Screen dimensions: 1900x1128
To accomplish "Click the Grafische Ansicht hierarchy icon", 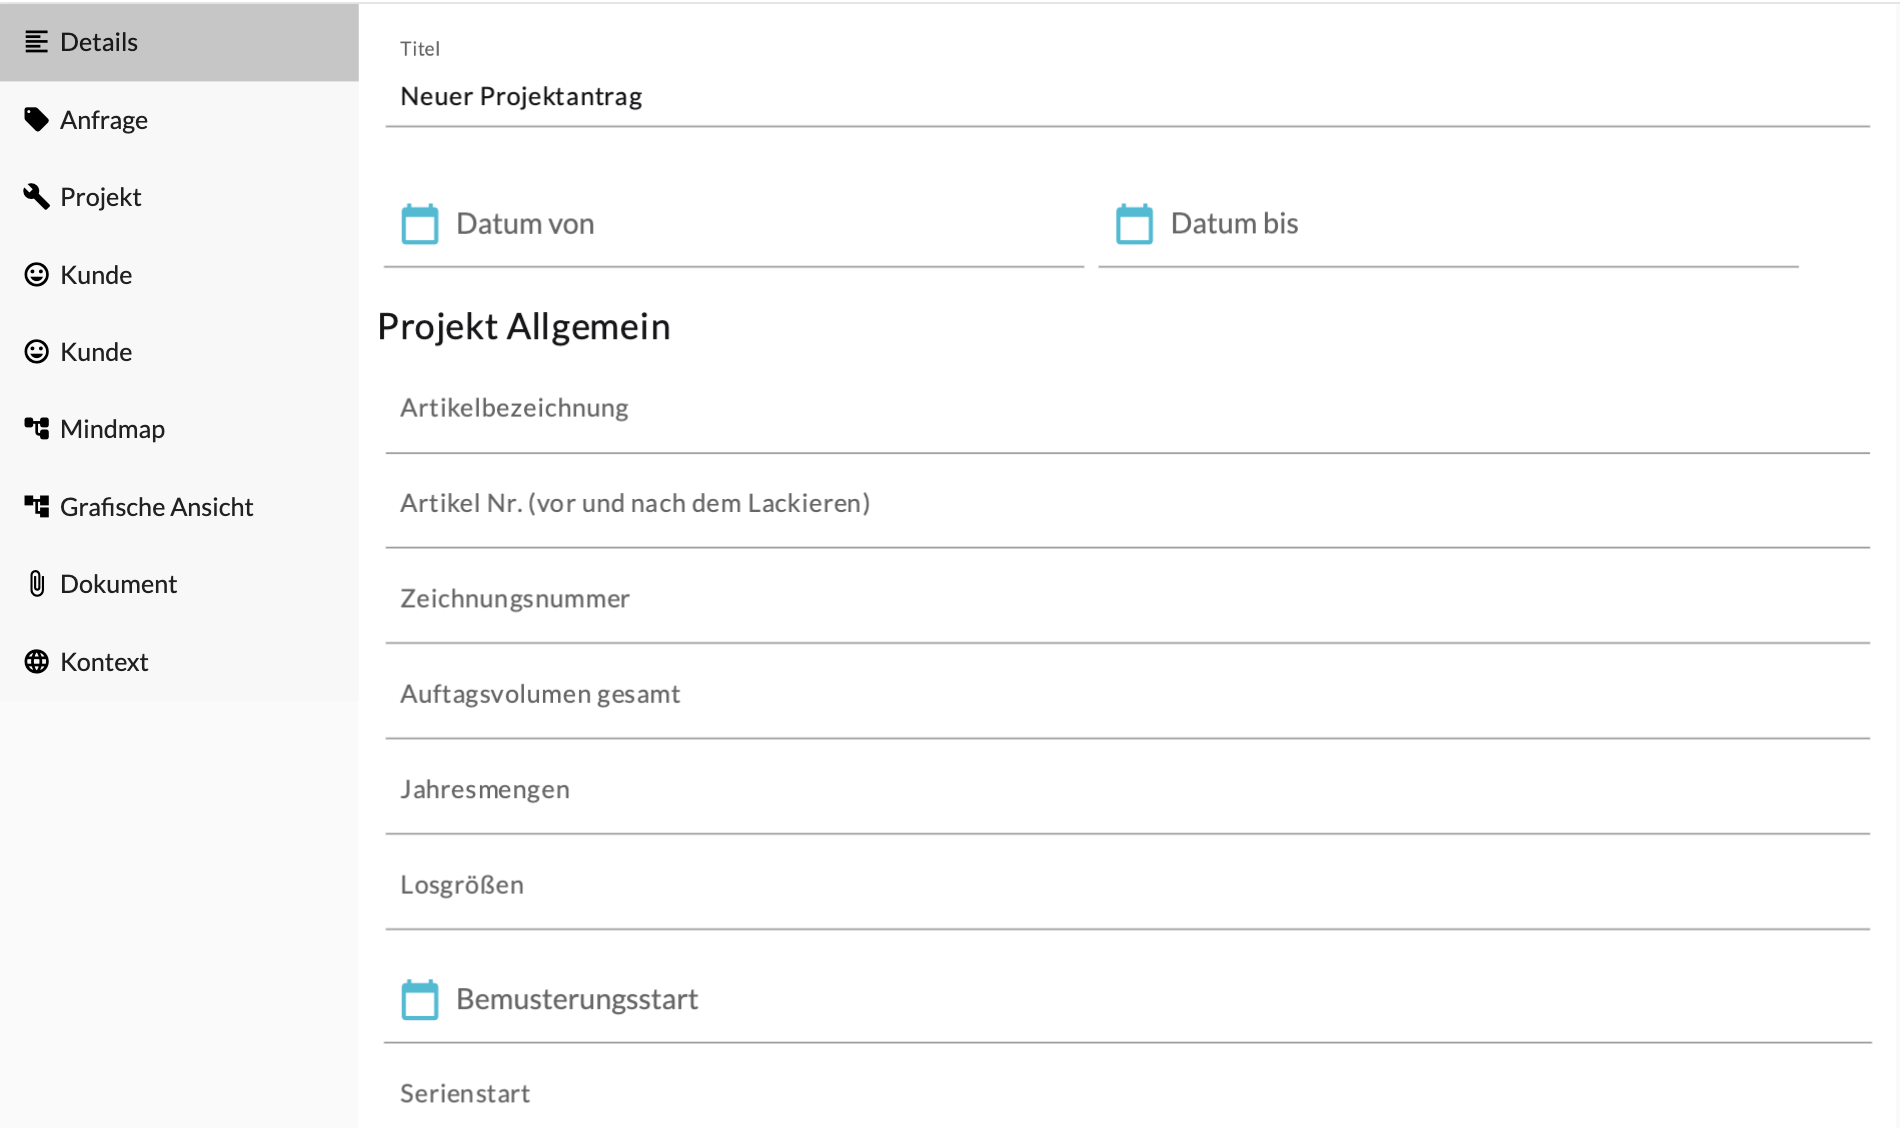I will point(36,507).
